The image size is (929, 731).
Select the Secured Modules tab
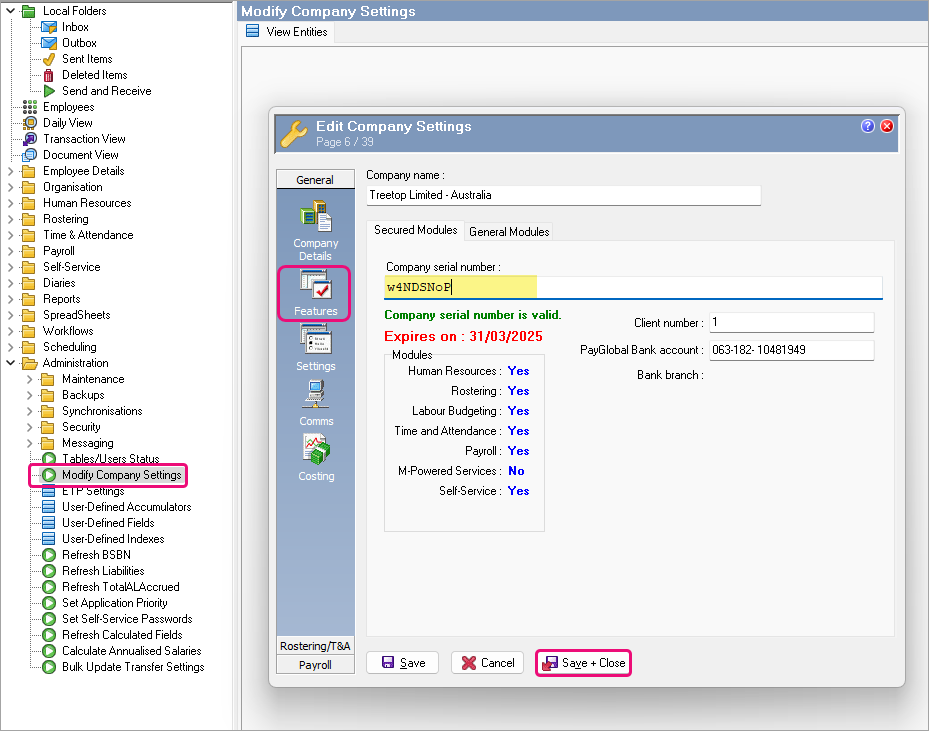(415, 230)
